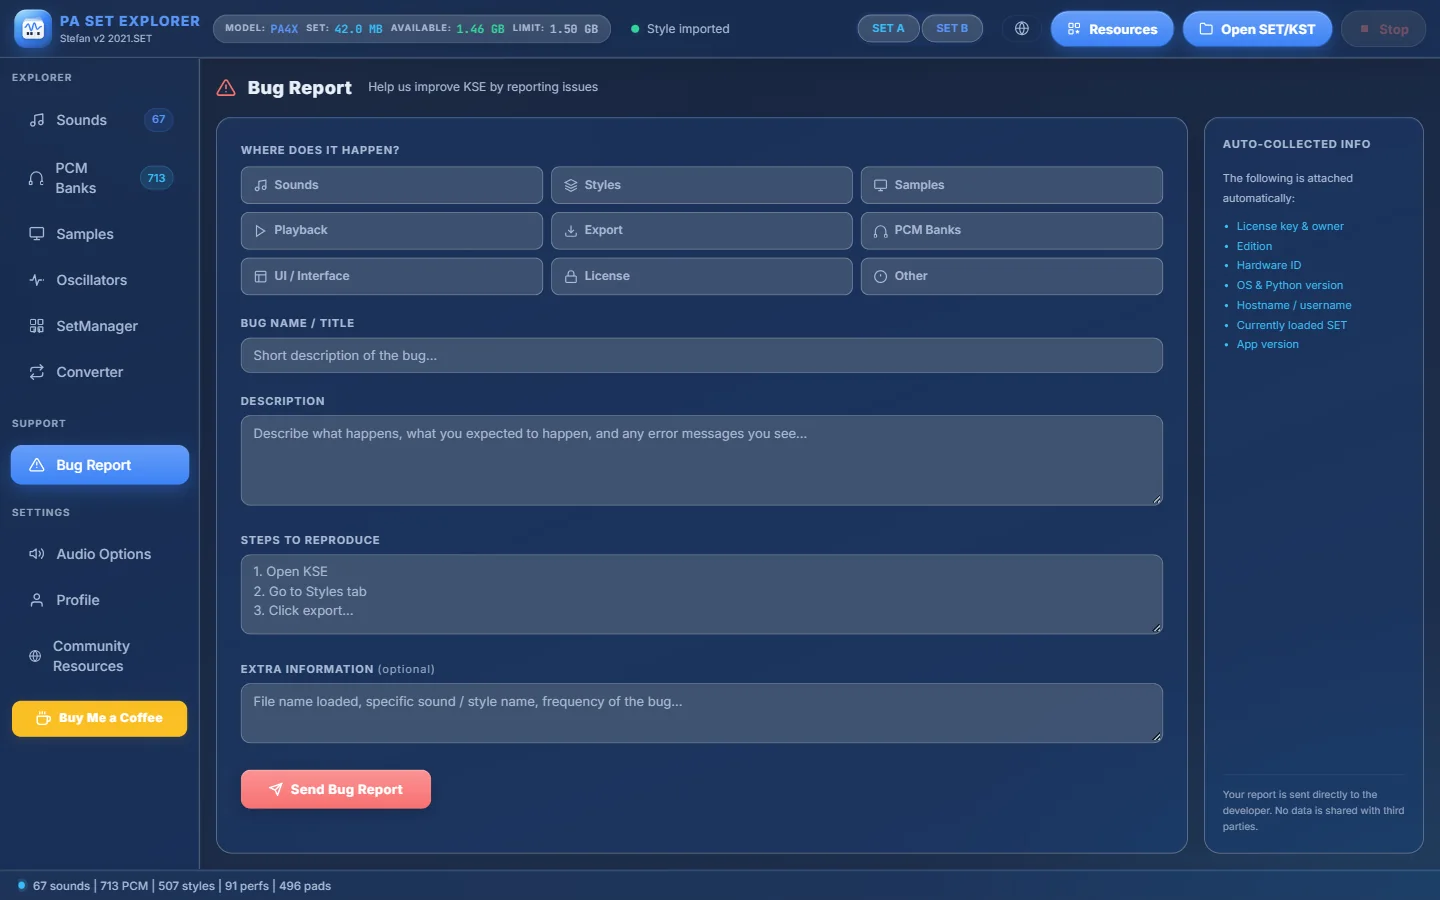Pick Other as bug location
The image size is (1440, 900).
1012,277
